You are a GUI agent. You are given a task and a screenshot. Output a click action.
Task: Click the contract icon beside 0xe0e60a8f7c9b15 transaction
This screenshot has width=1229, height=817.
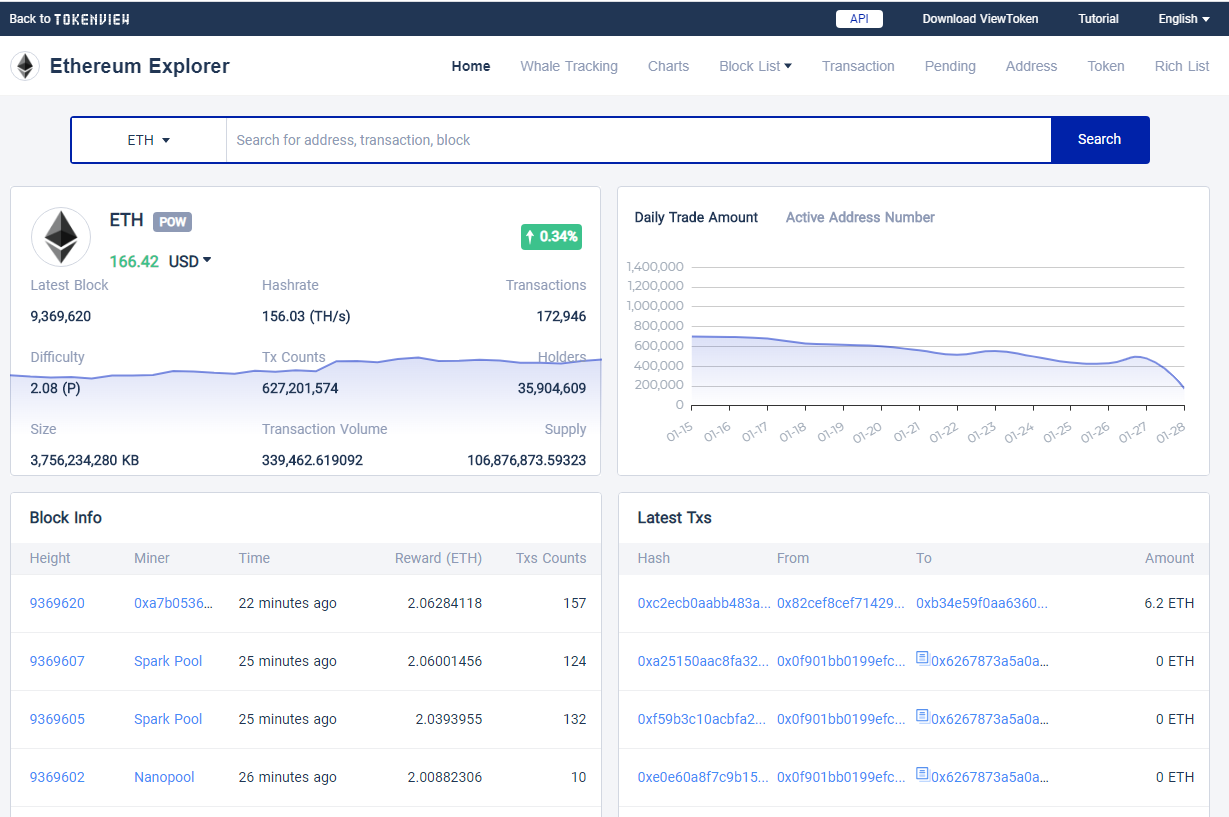[x=922, y=775]
